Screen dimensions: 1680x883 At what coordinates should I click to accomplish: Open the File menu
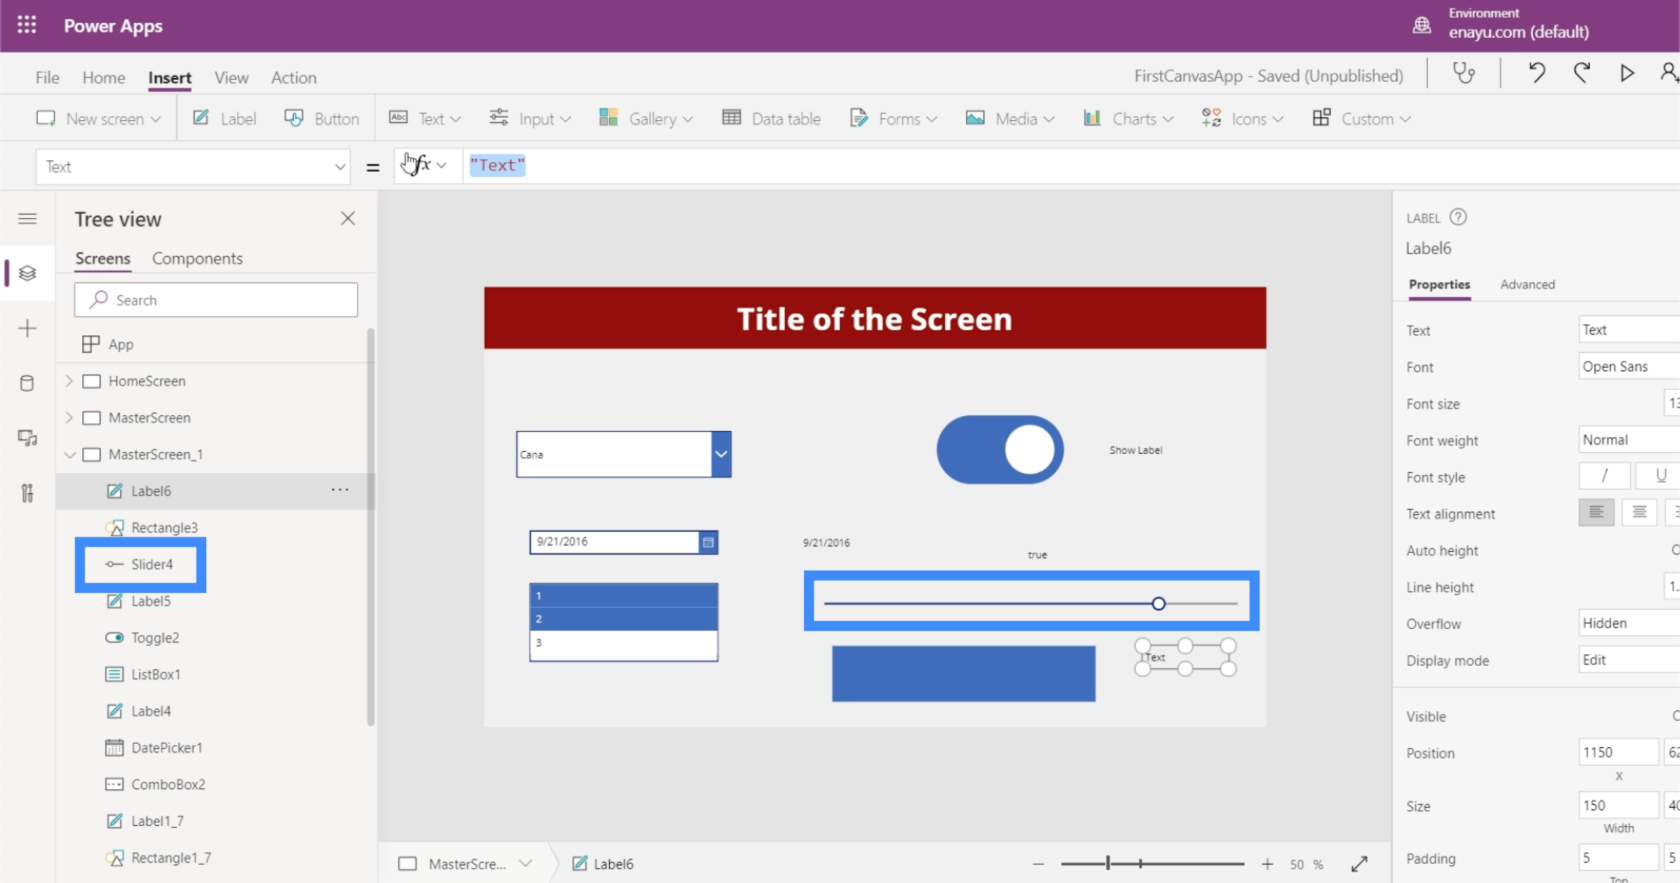point(47,77)
